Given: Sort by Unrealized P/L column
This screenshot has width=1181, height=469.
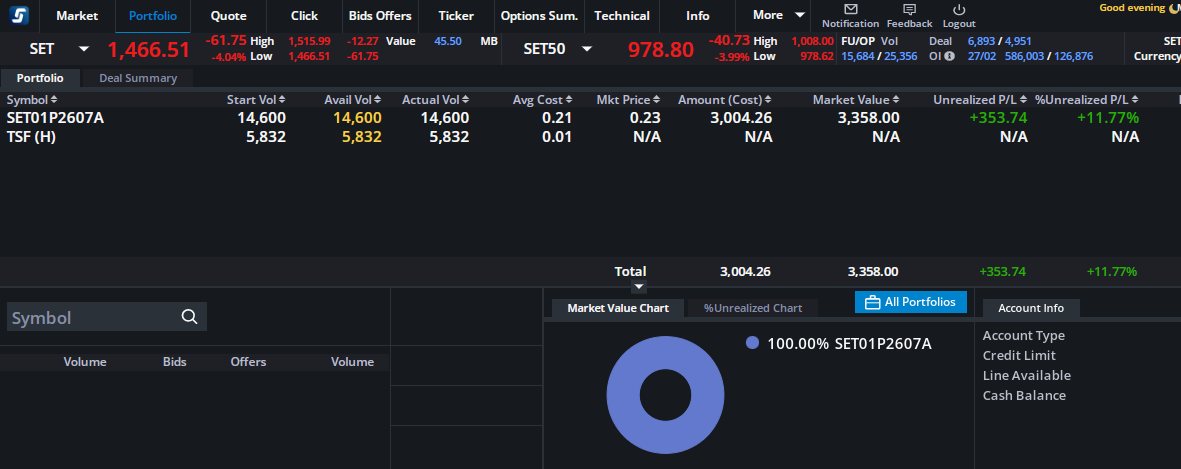Looking at the screenshot, I should click(981, 99).
